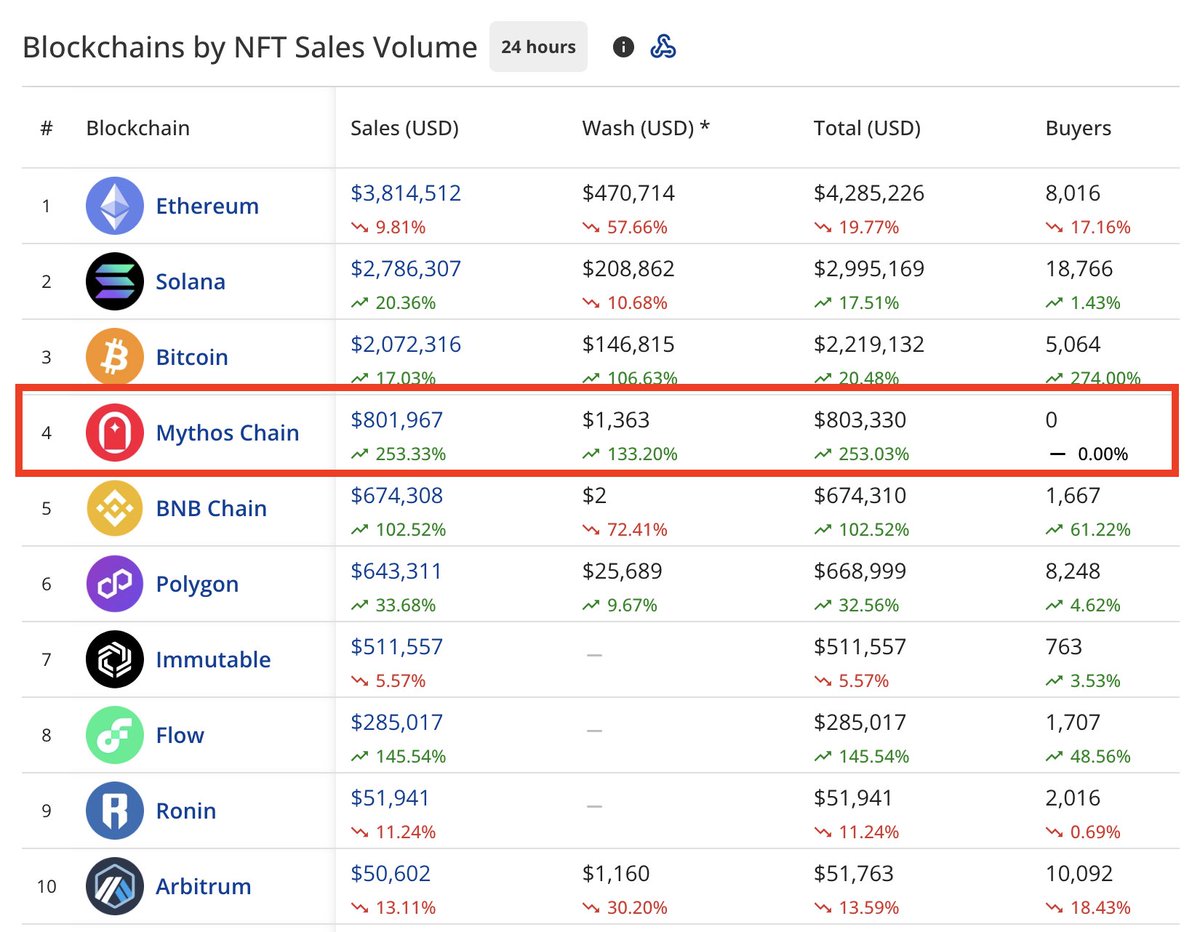Select Immutable buyers count 763
This screenshot has height=932, width=1200.
[1064, 647]
